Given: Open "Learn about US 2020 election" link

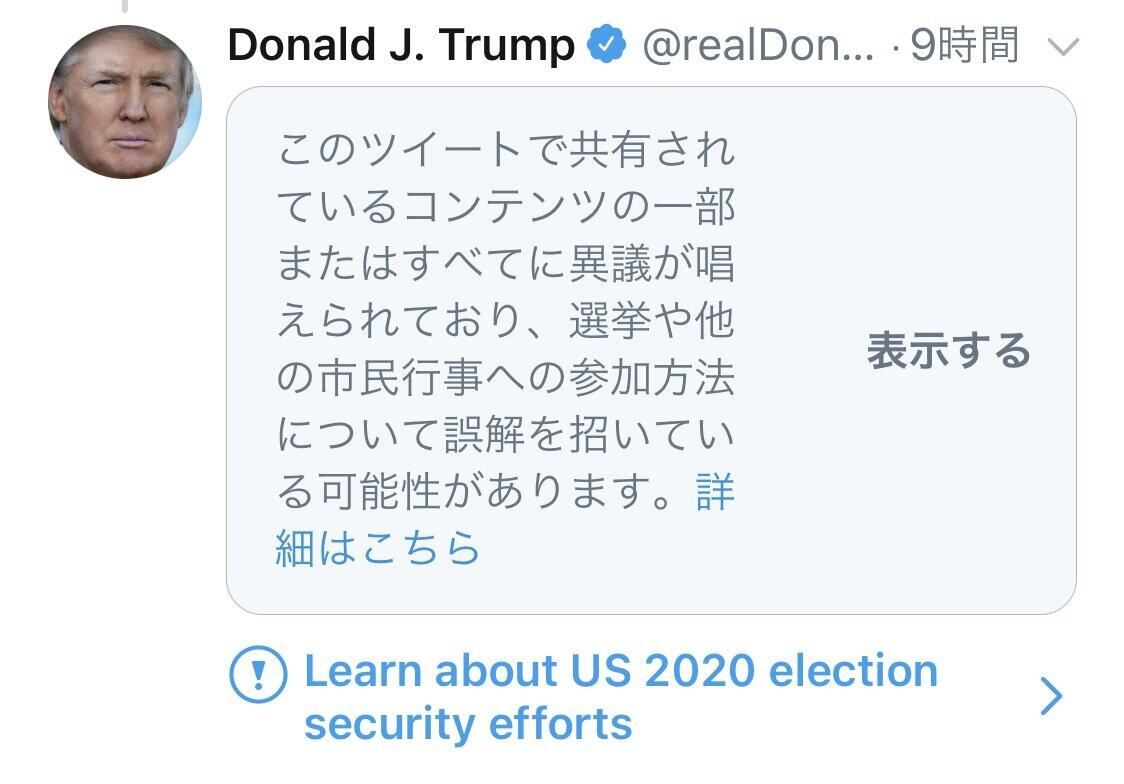Looking at the screenshot, I should [x=620, y=670].
